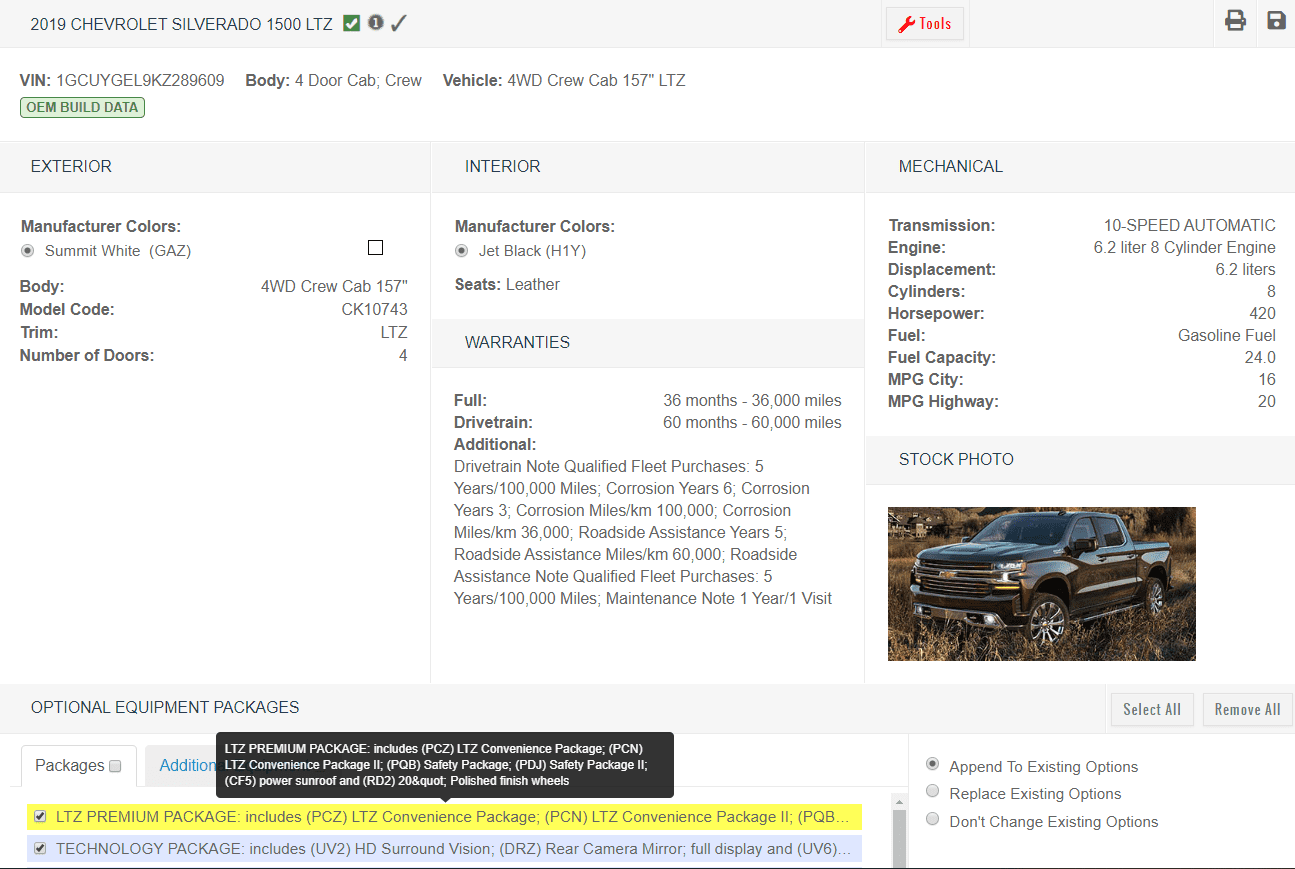Click the model code value CK10743
Viewport: 1295px width, 869px height.
coord(374,310)
